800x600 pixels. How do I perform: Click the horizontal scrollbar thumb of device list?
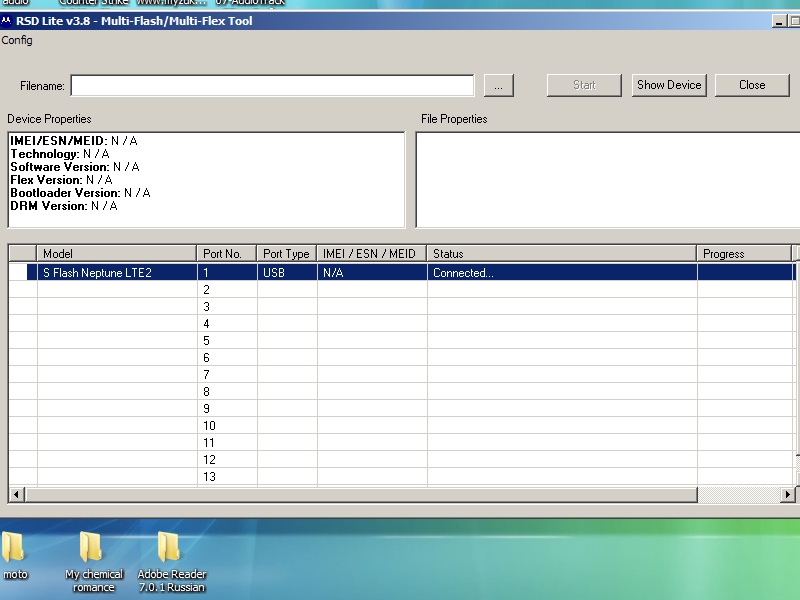361,494
